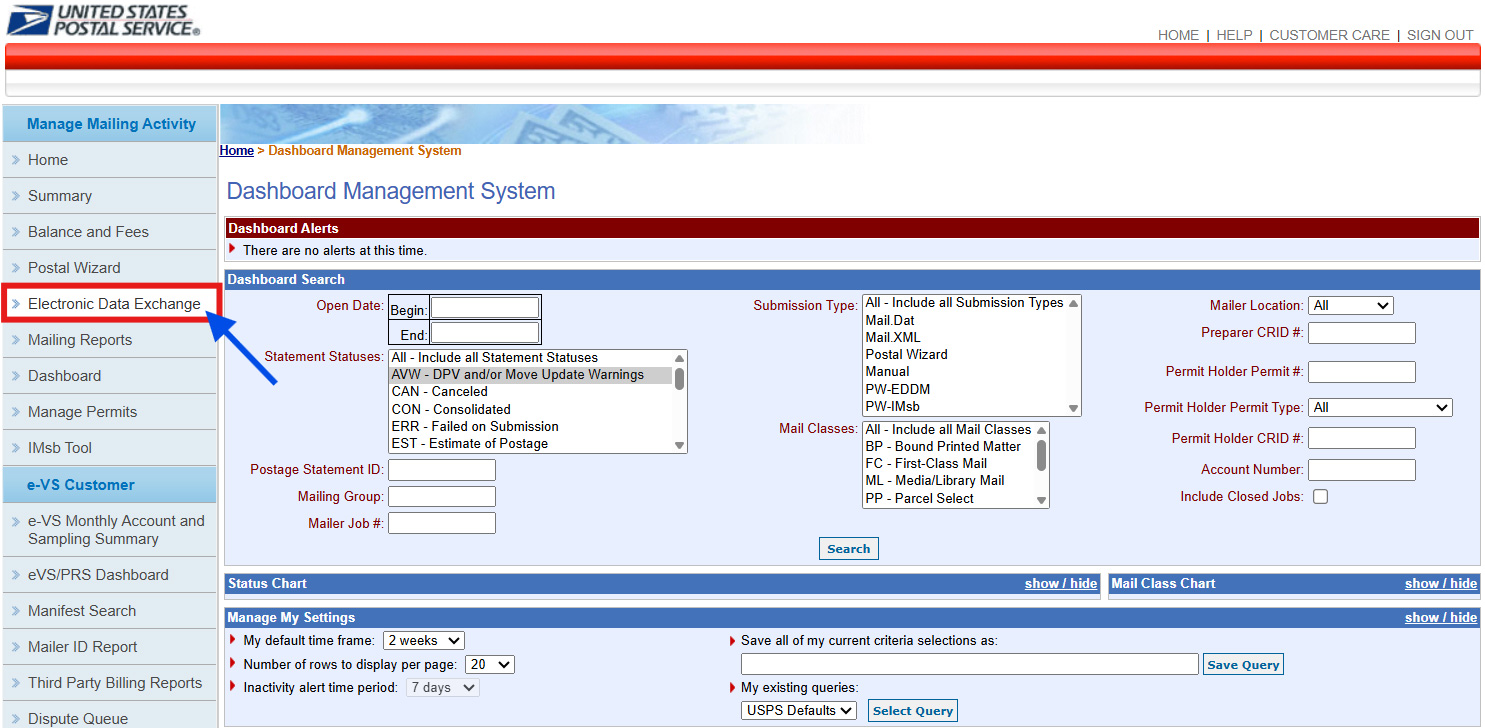The width and height of the screenshot is (1485, 728).
Task: Select PP - Parcel Select
Action: click(x=948, y=499)
